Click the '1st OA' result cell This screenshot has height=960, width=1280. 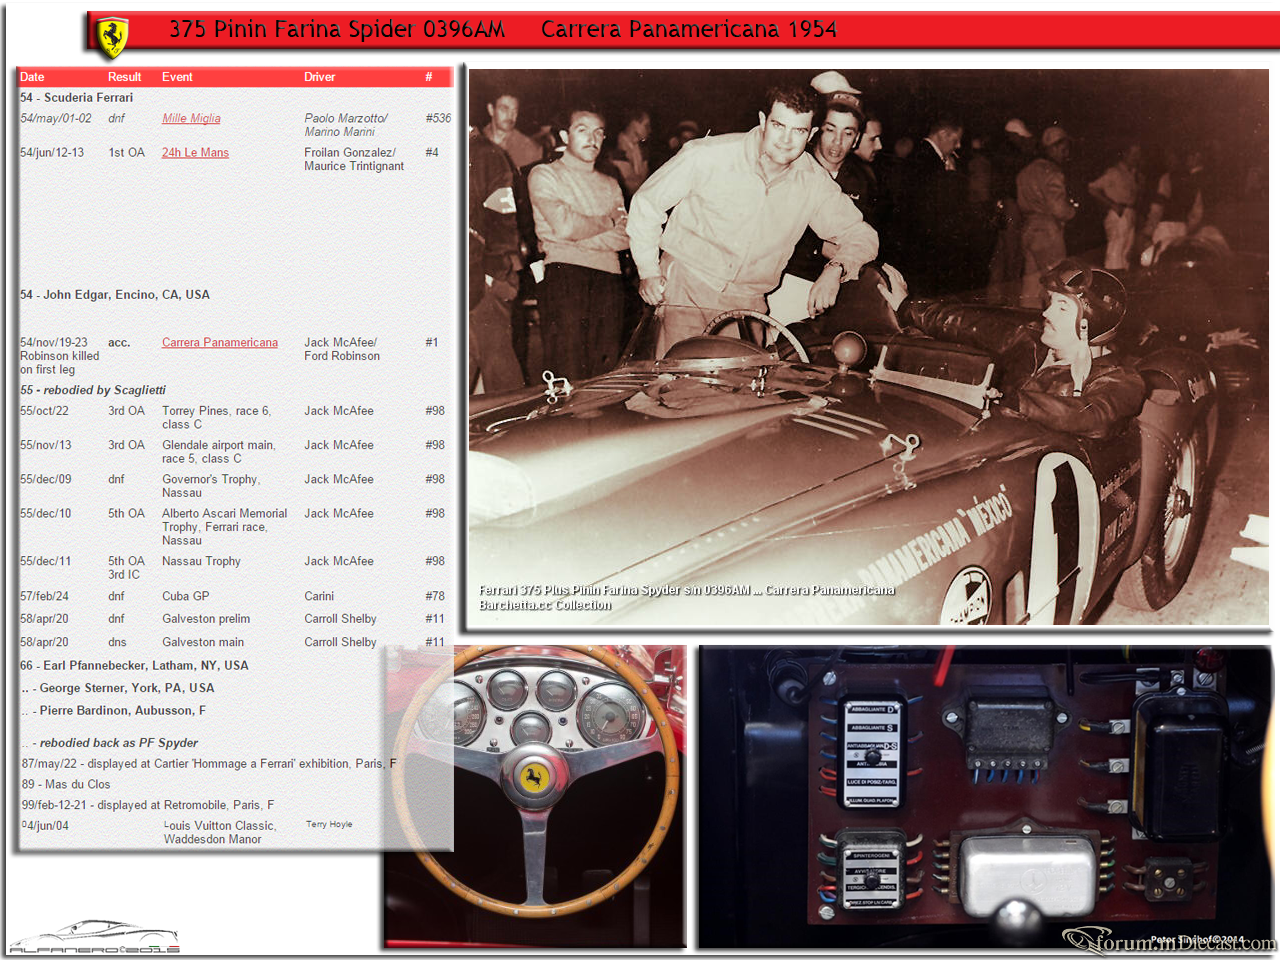click(127, 153)
